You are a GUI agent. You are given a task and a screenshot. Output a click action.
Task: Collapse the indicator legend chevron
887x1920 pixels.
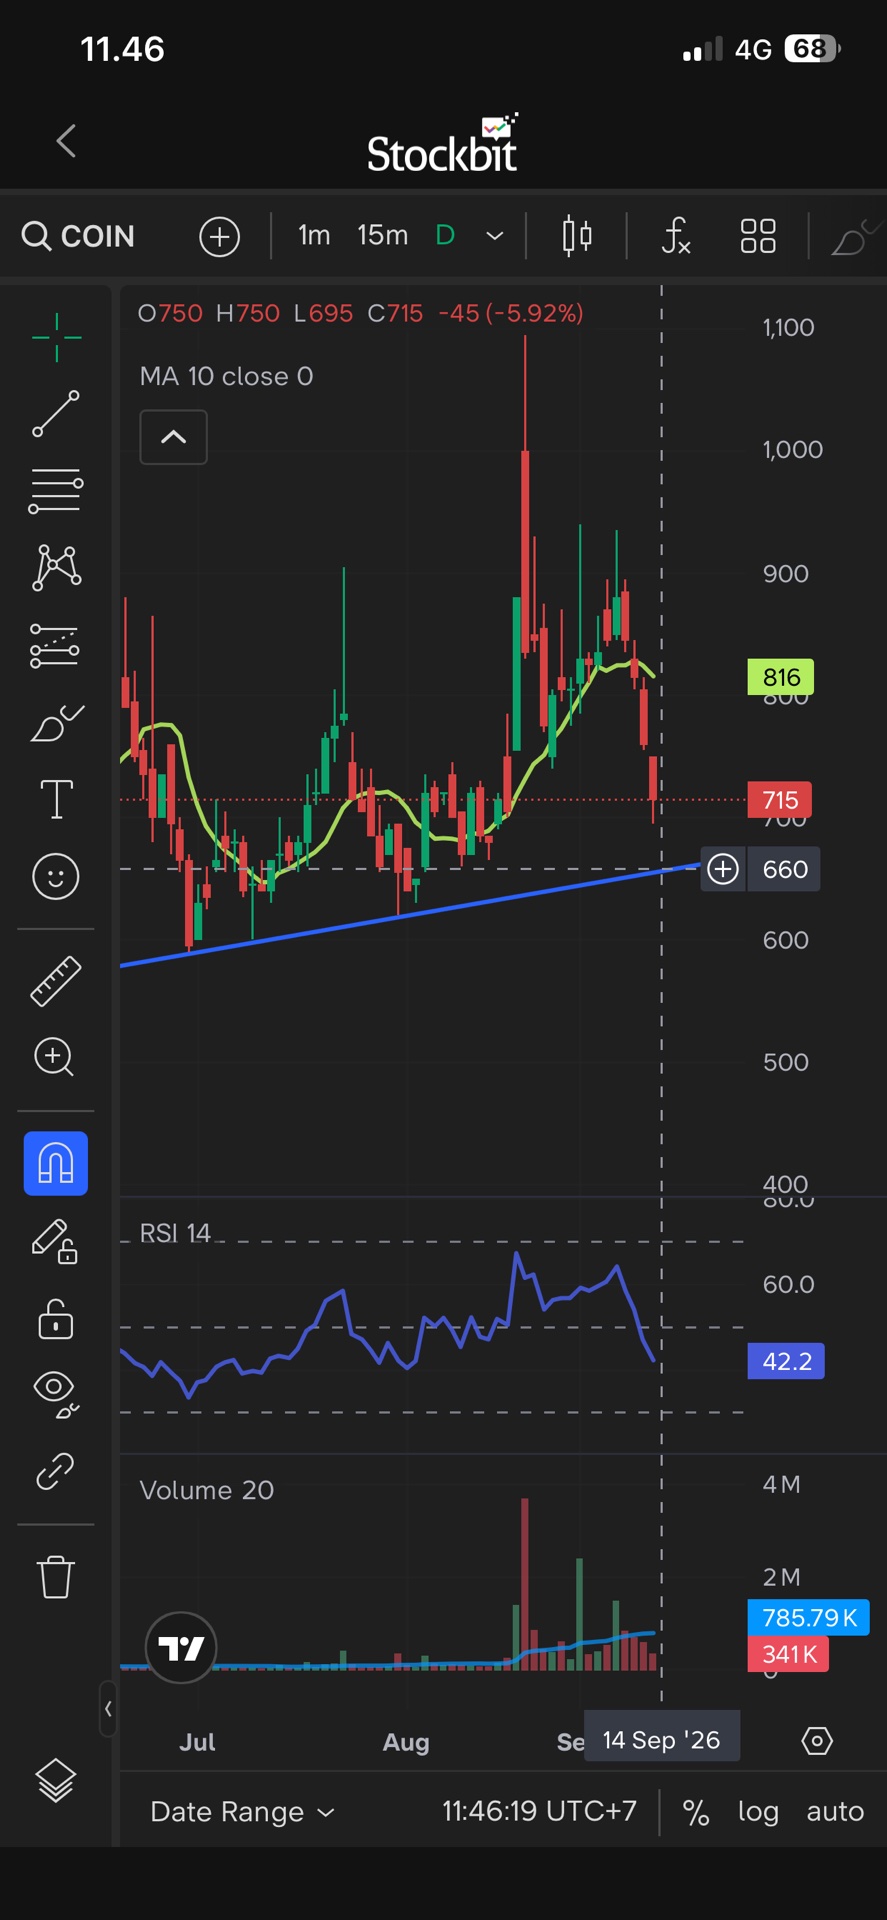point(174,437)
